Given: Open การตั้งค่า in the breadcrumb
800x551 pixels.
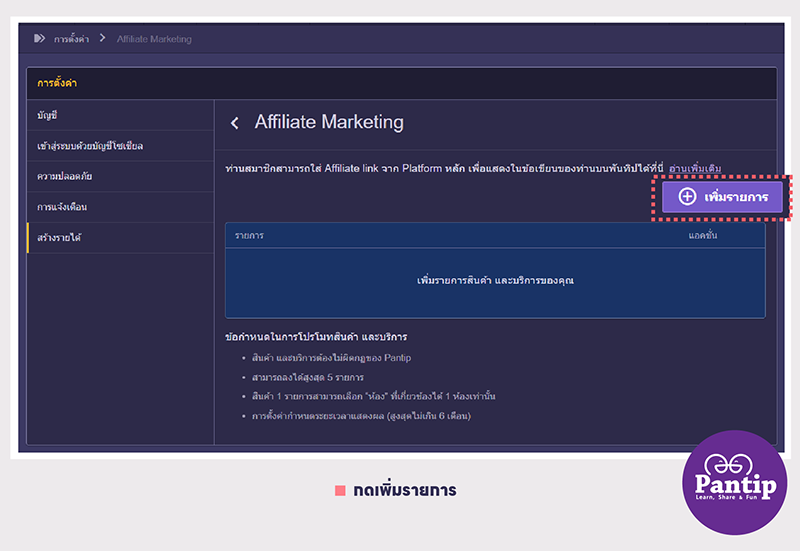Looking at the screenshot, I should tap(71, 39).
